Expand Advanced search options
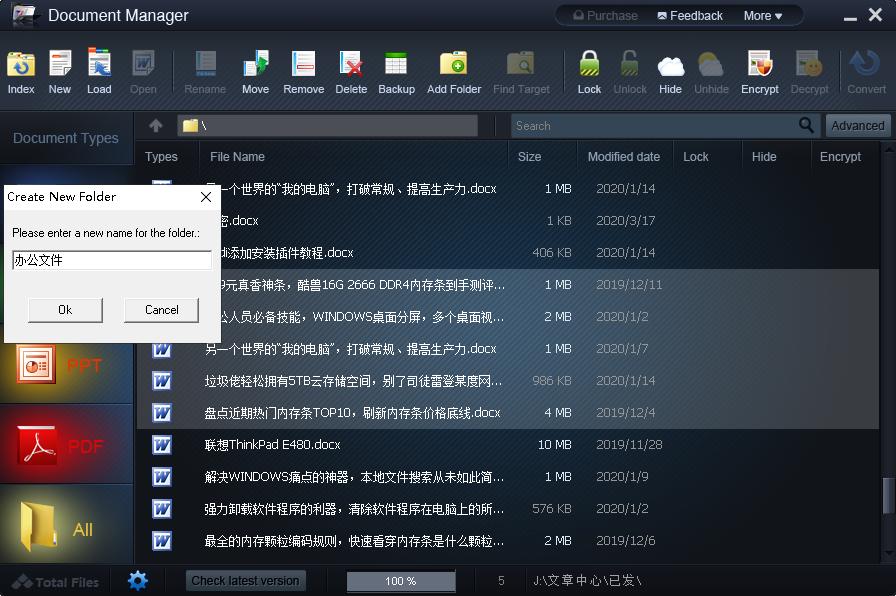 point(858,125)
